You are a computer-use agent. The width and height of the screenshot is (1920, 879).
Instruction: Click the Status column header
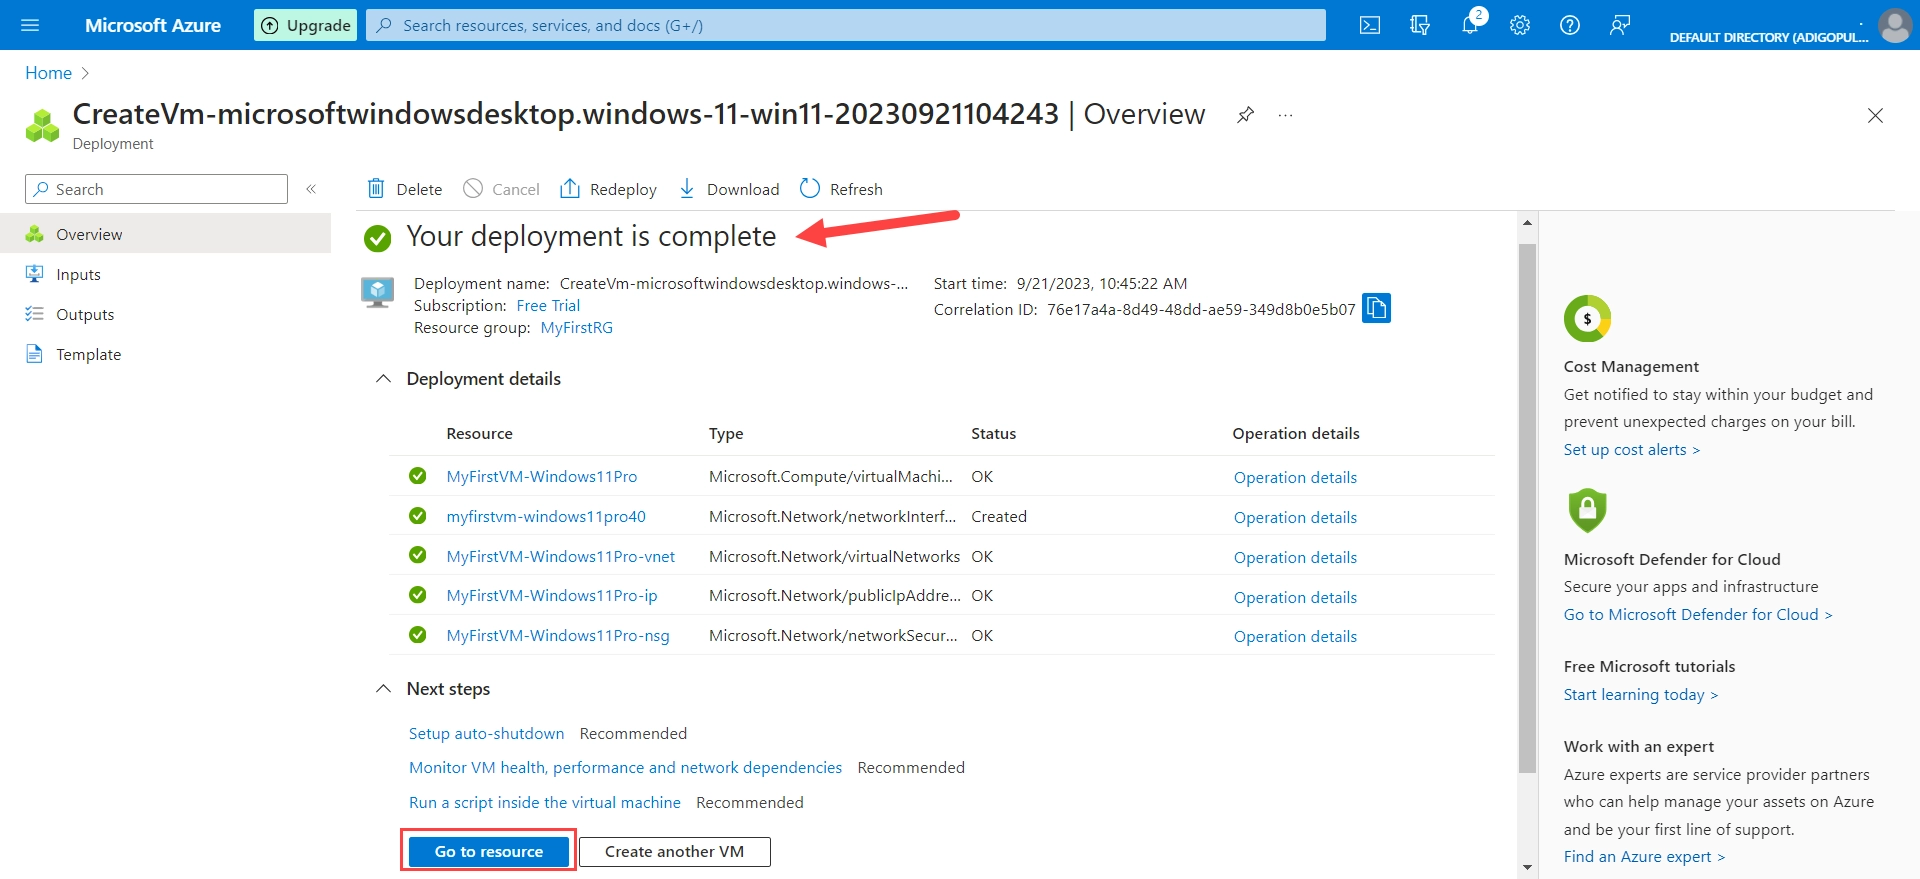[x=993, y=434]
